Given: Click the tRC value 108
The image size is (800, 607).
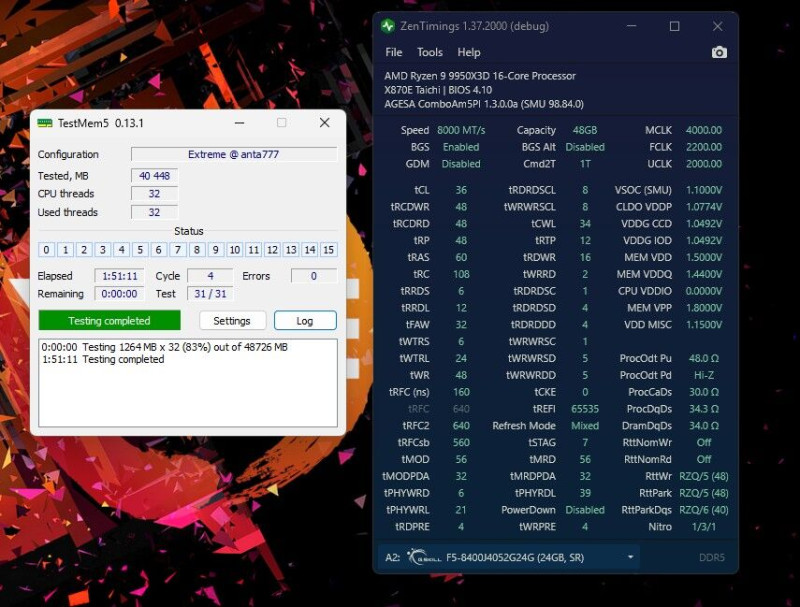Looking at the screenshot, I should pyautogui.click(x=461, y=274).
